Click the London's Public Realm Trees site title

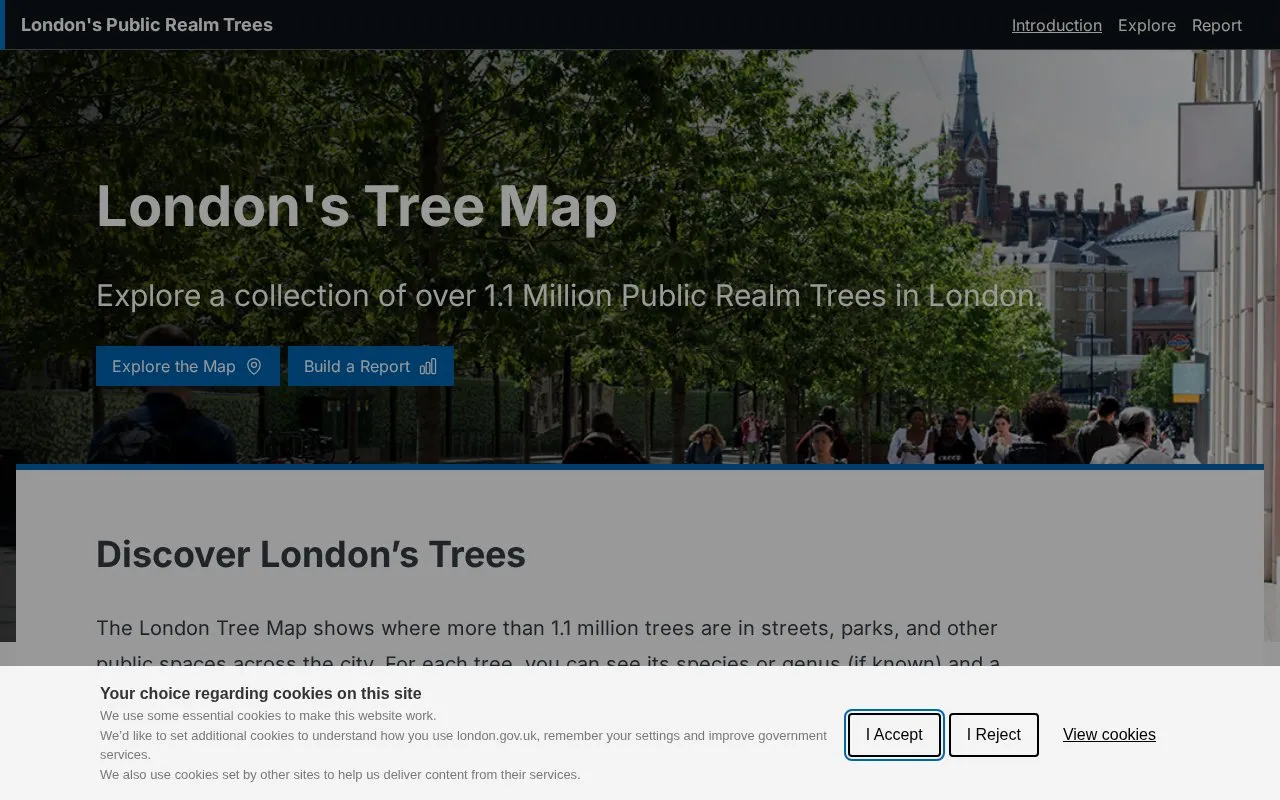point(147,25)
